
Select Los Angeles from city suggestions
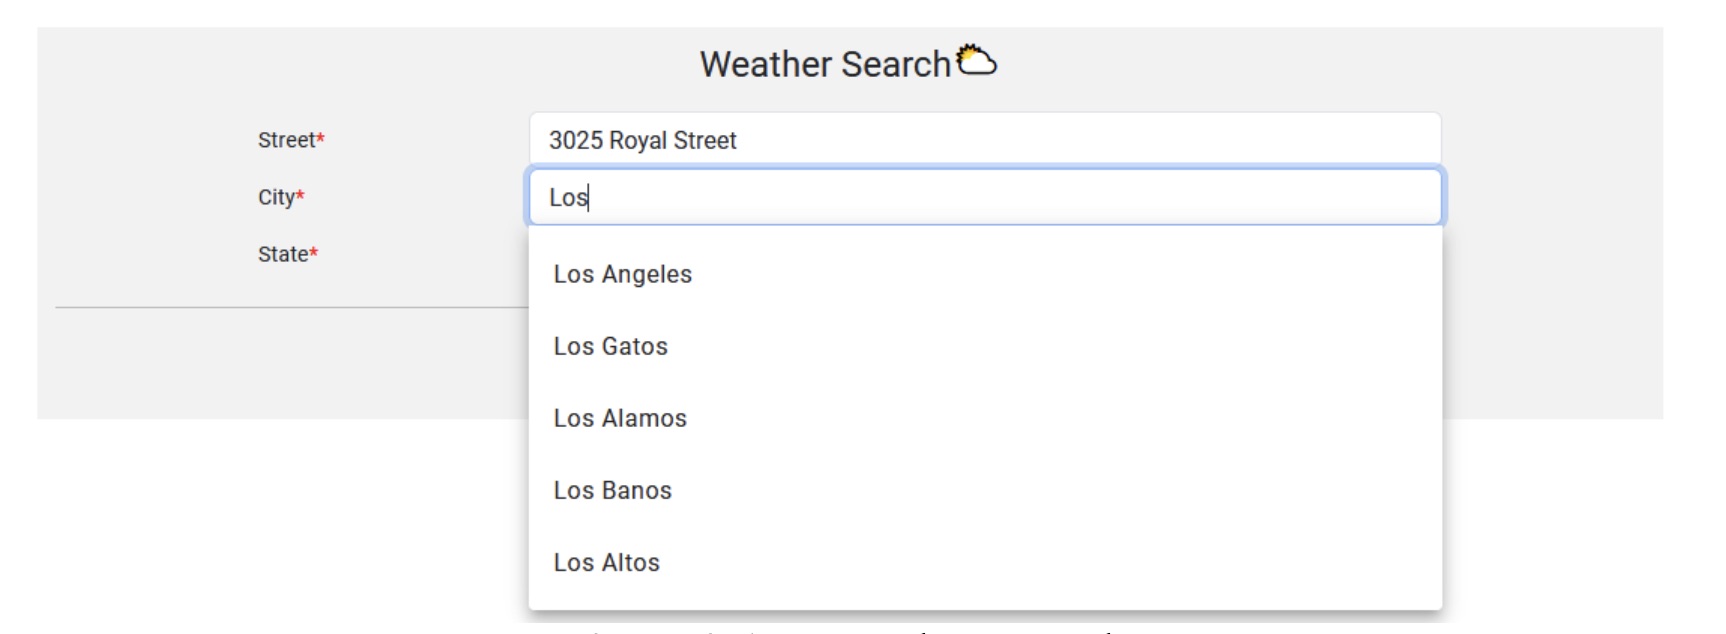[623, 274]
